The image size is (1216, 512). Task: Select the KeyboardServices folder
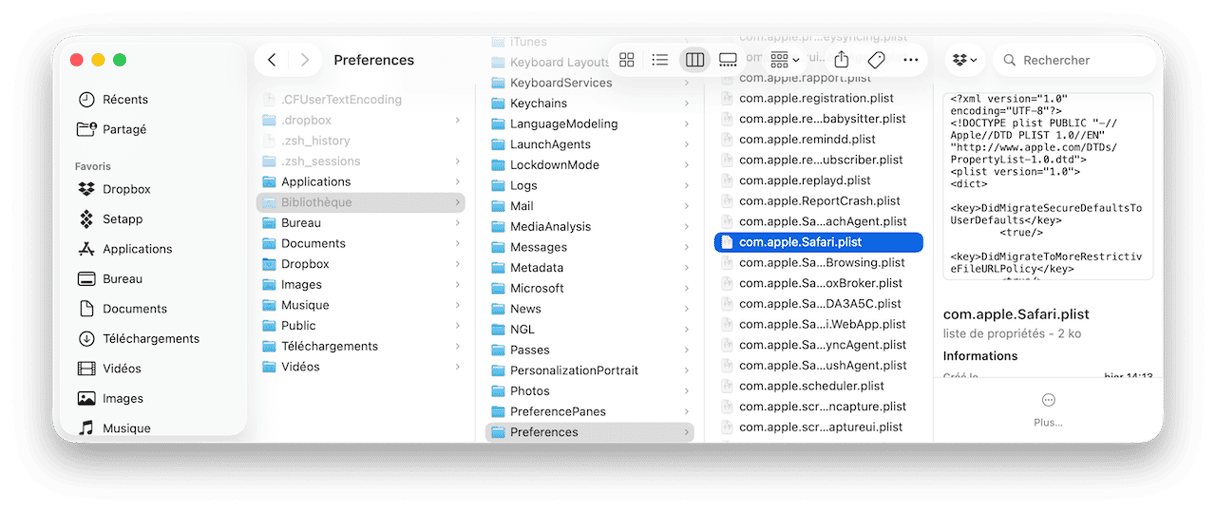(561, 83)
